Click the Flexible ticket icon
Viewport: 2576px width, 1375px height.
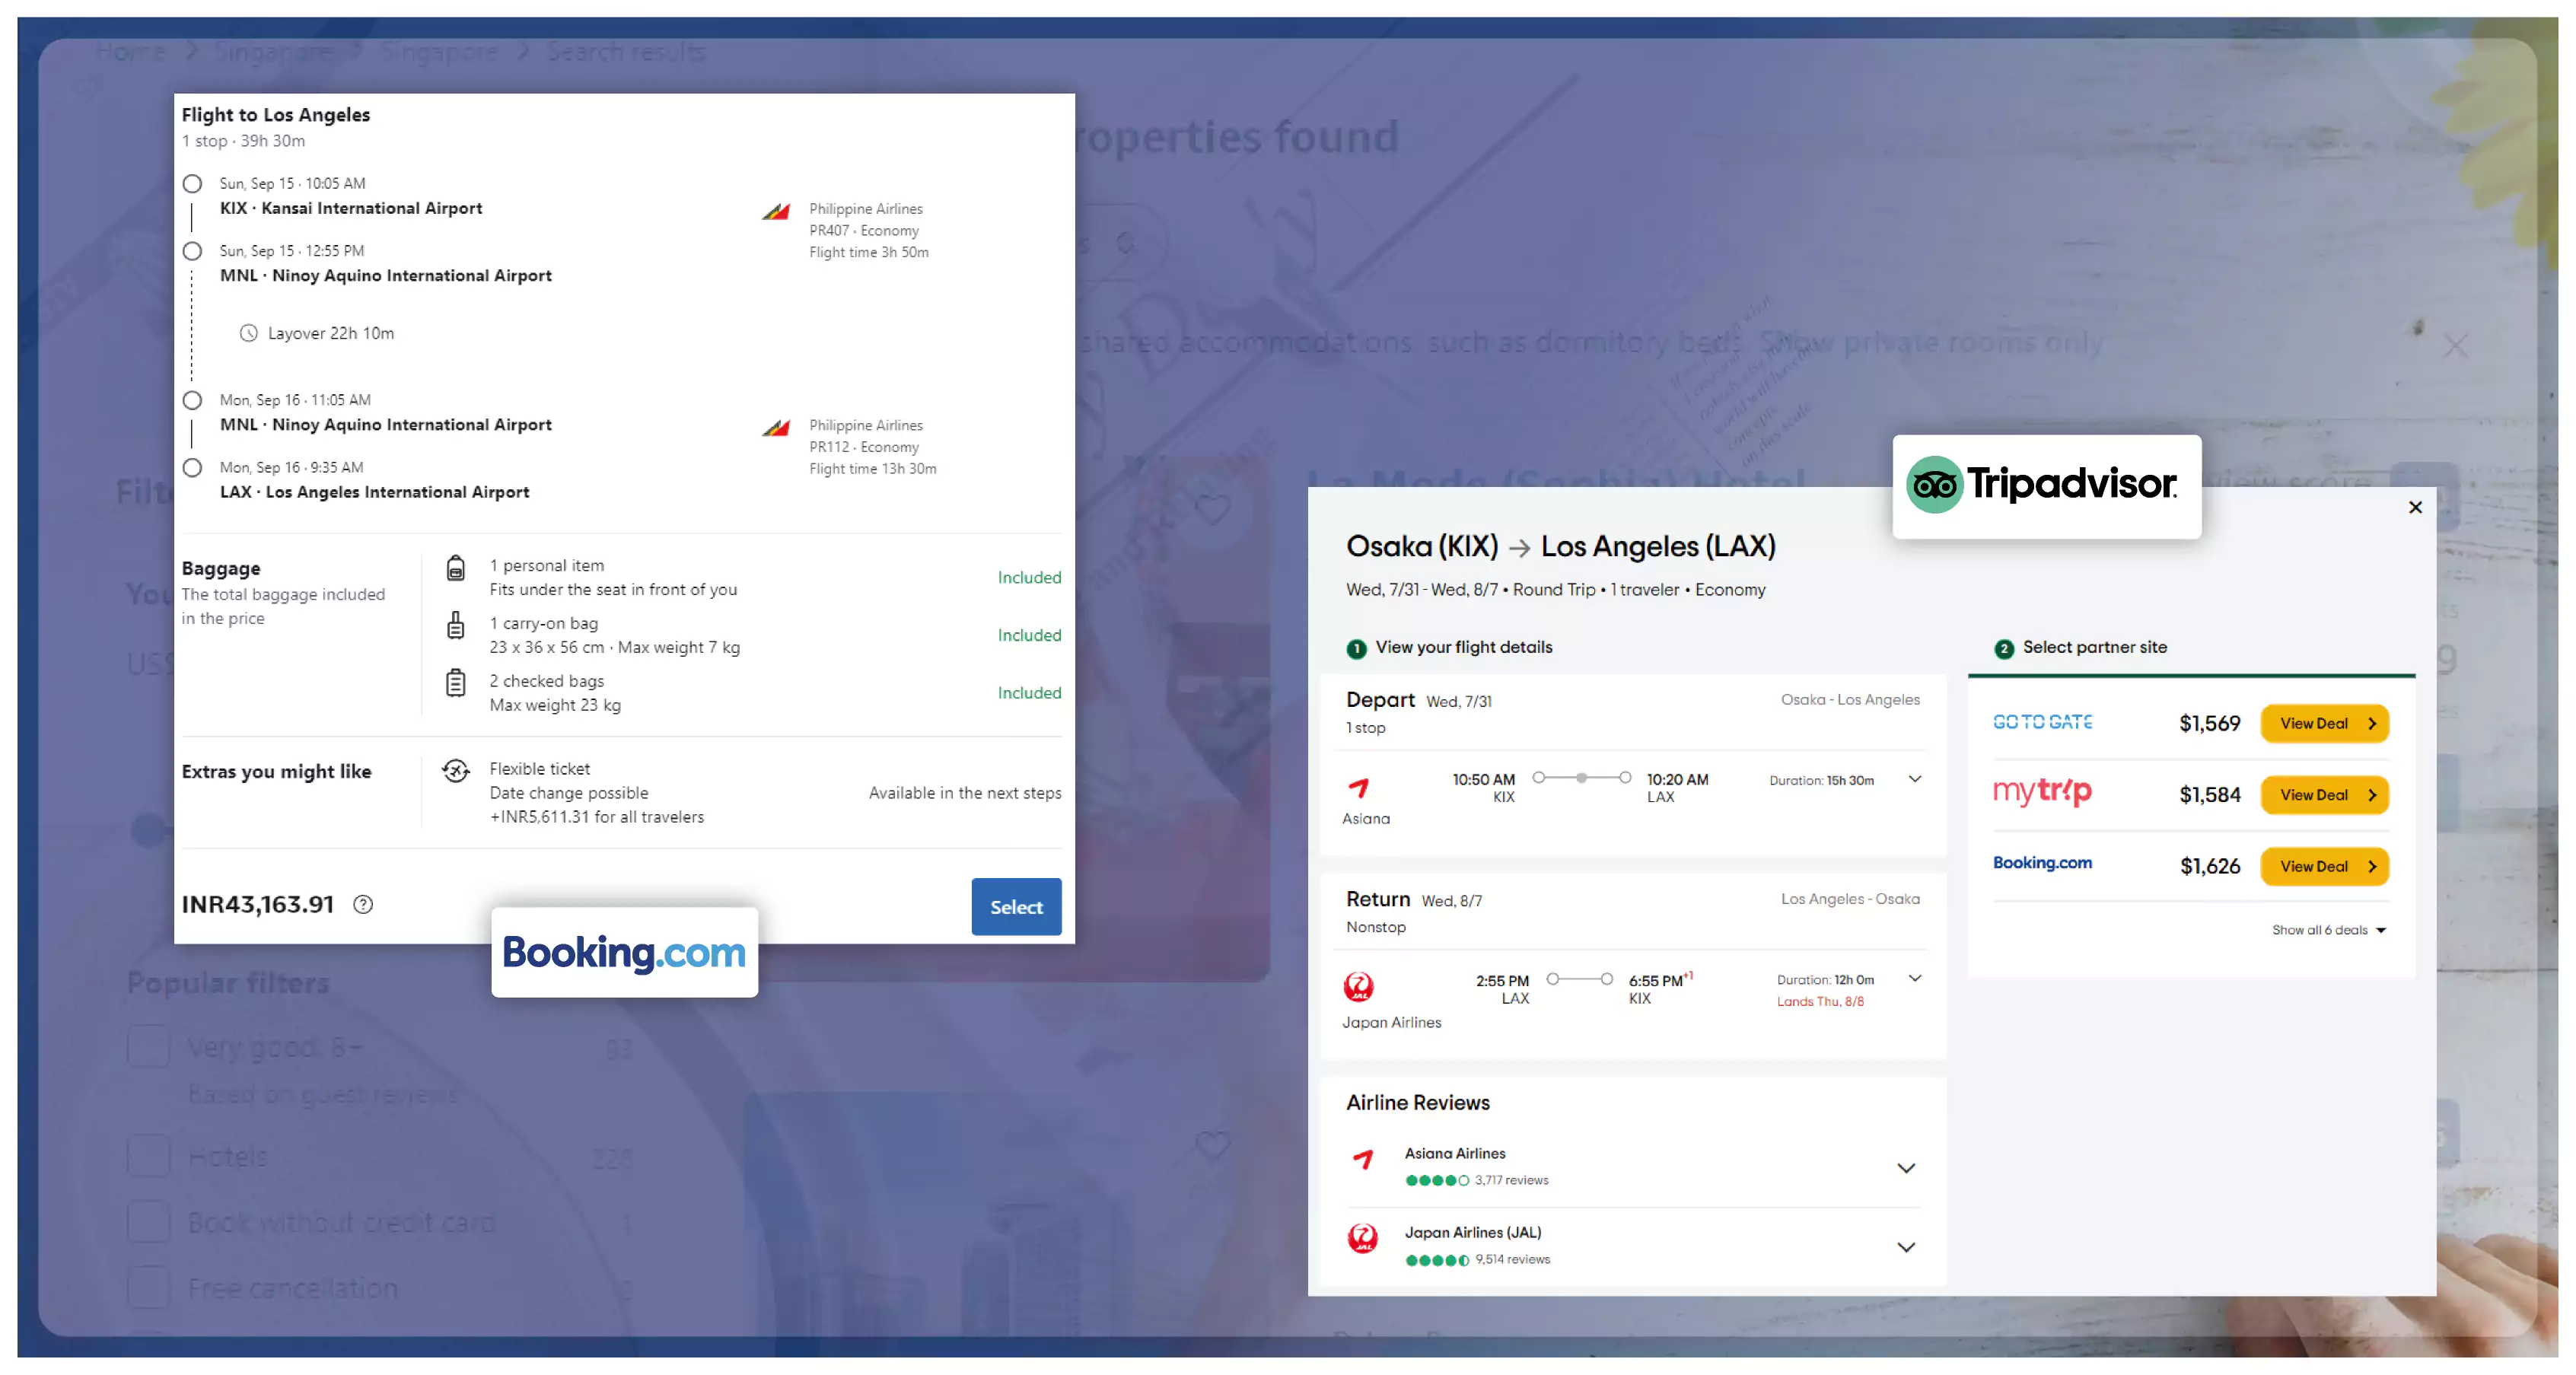(456, 770)
